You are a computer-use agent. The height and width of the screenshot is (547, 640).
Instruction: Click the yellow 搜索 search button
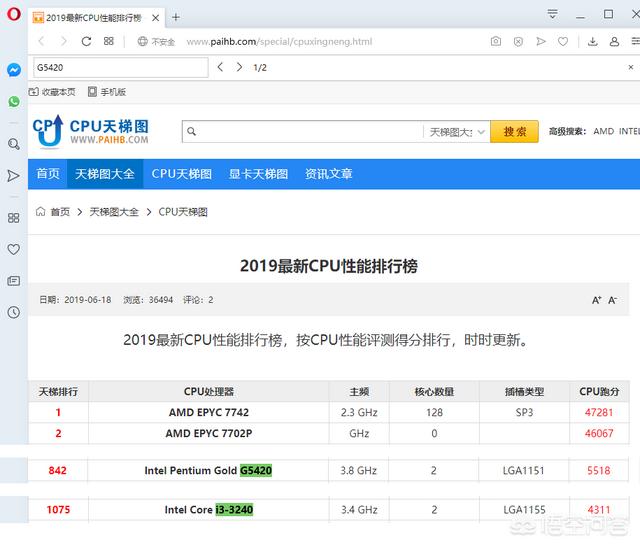pos(514,131)
